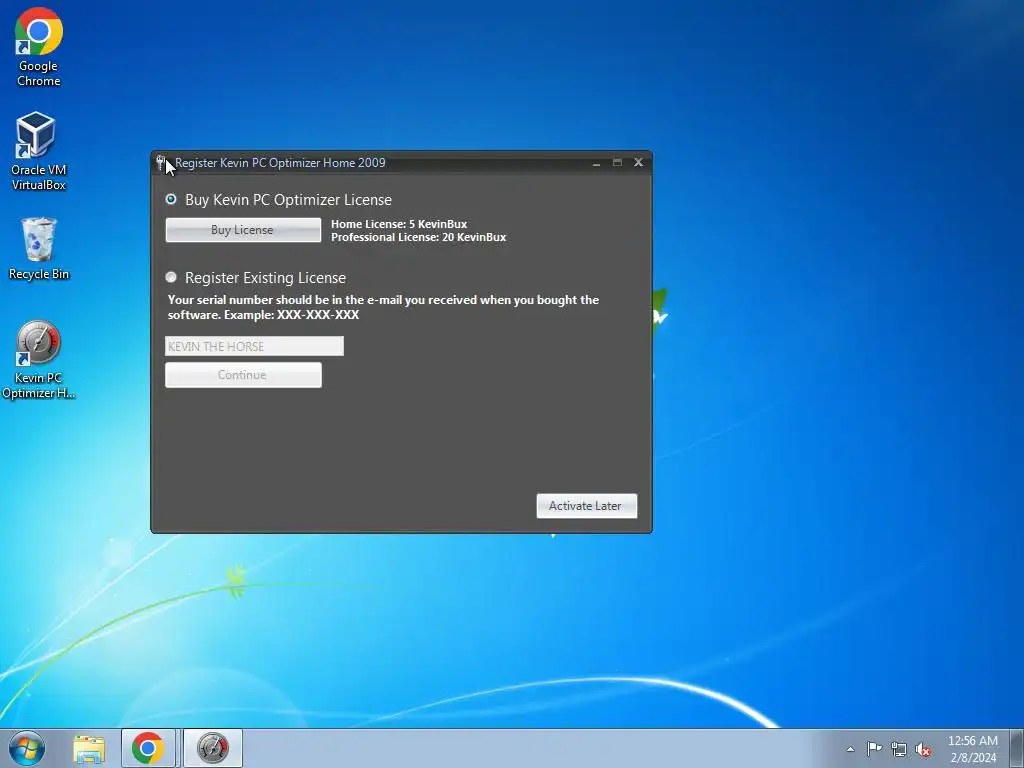Click the Show Desktop strip on taskbar
Screen dimensions: 1024x768
[x=1016, y=748]
